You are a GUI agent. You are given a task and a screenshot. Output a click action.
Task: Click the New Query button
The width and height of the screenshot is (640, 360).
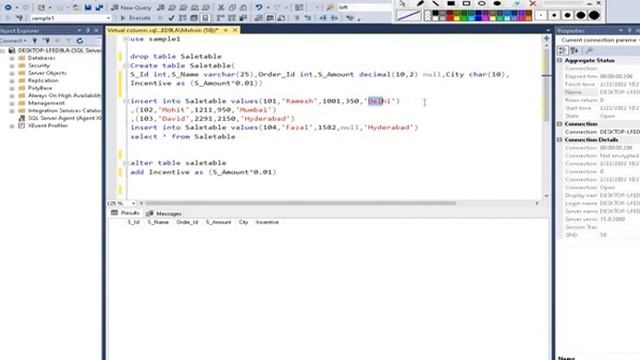coord(131,7)
